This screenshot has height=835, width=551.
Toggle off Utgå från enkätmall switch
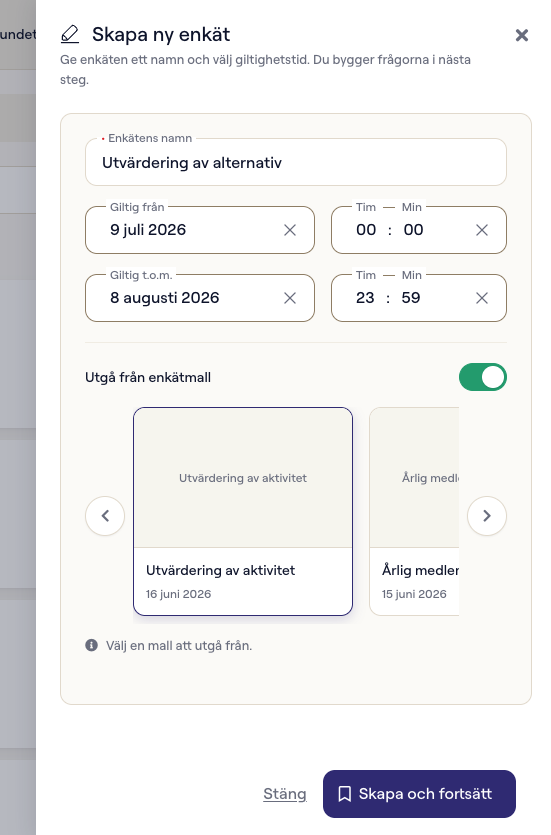click(x=483, y=377)
